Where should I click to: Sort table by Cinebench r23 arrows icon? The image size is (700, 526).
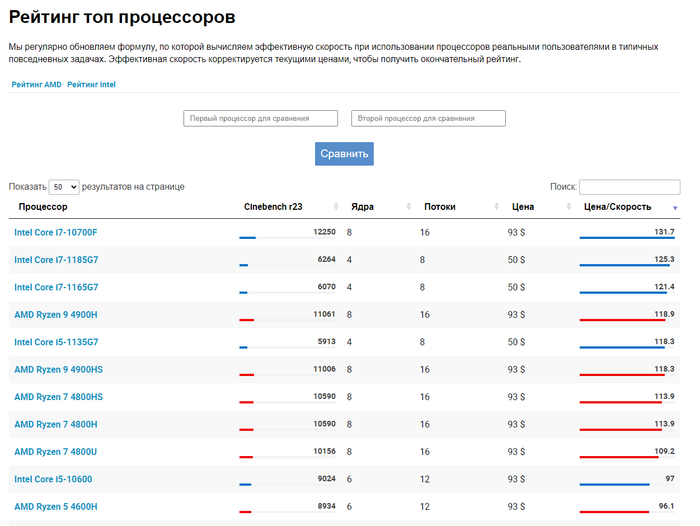336,207
